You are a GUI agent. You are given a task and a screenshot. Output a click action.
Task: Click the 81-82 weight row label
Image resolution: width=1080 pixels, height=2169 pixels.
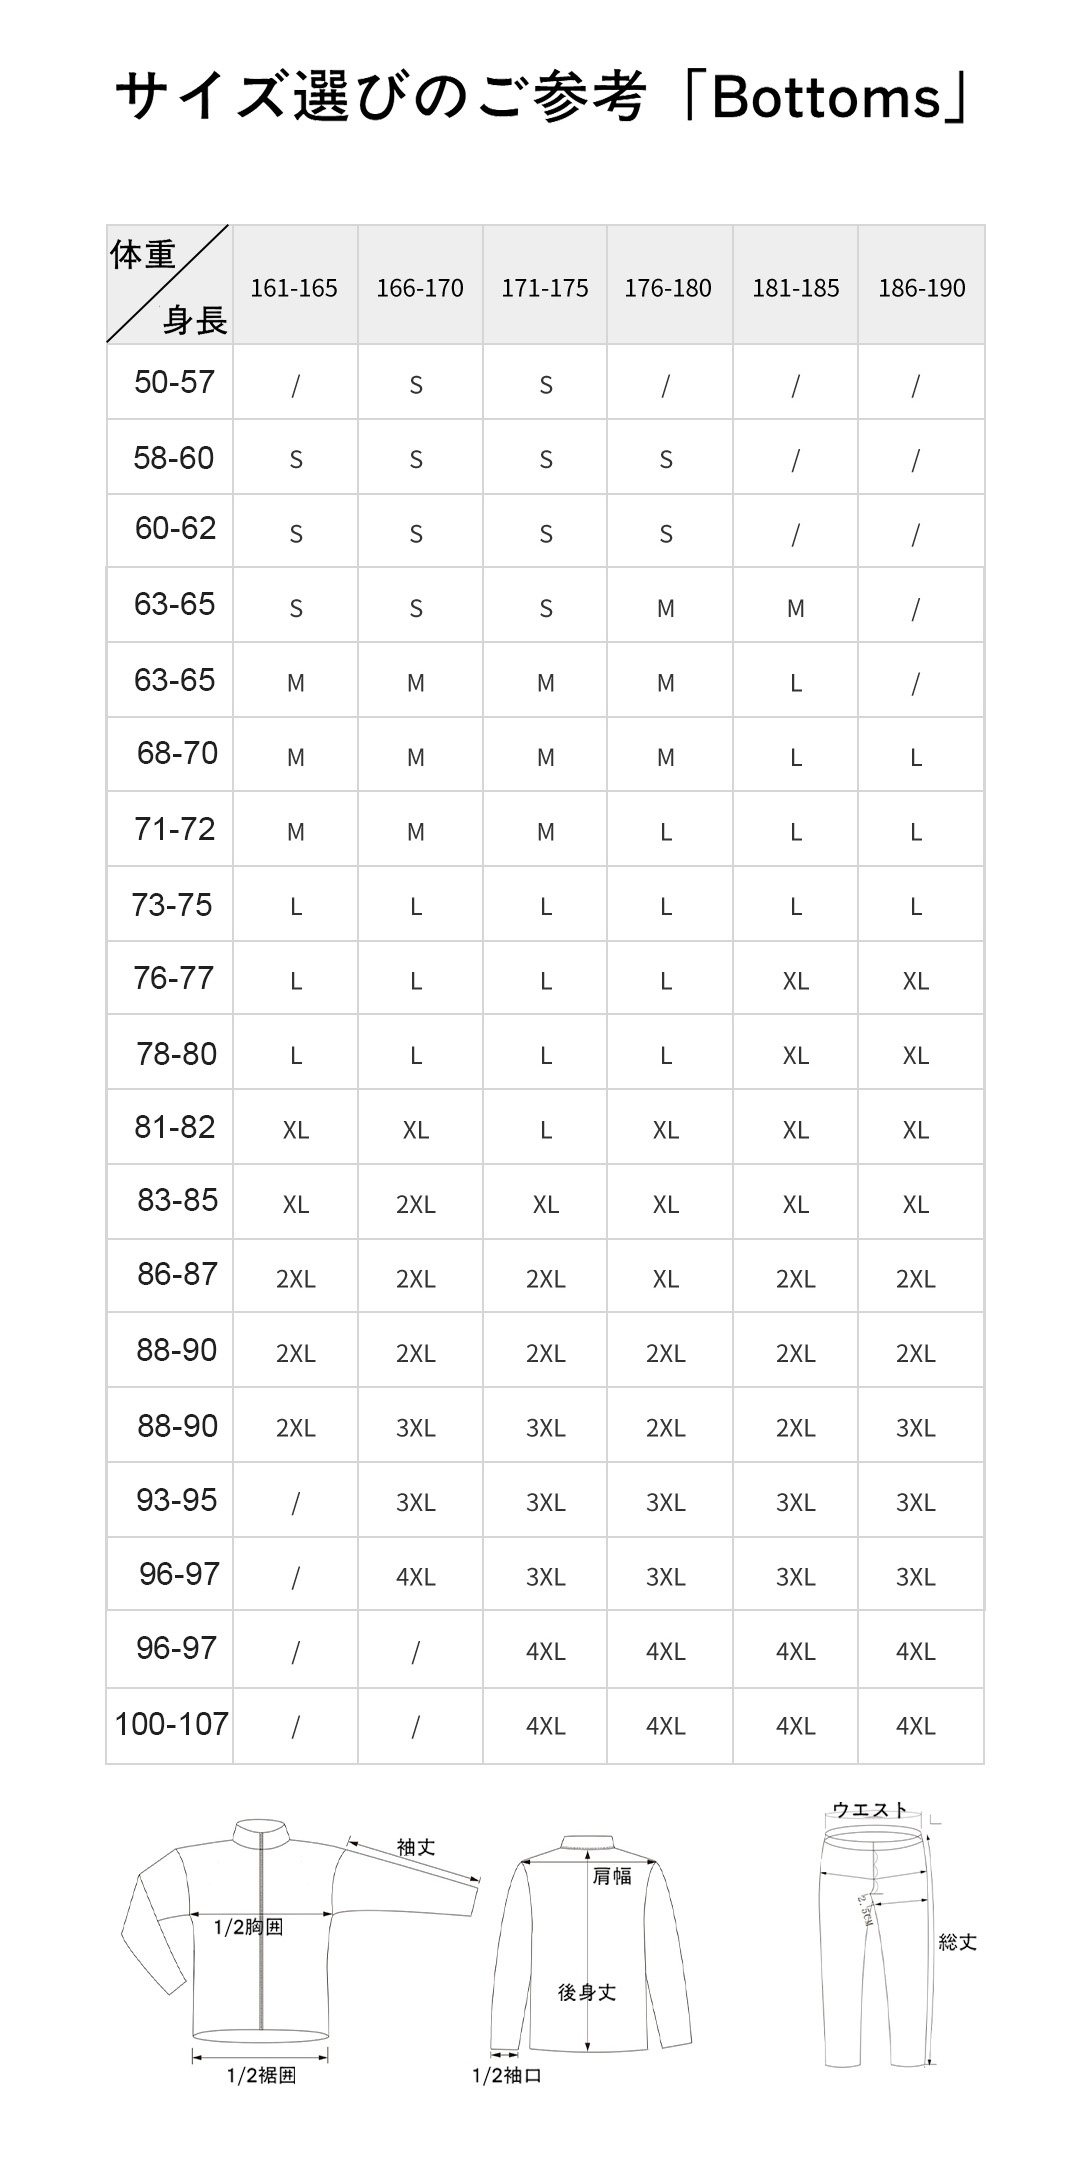point(175,1127)
